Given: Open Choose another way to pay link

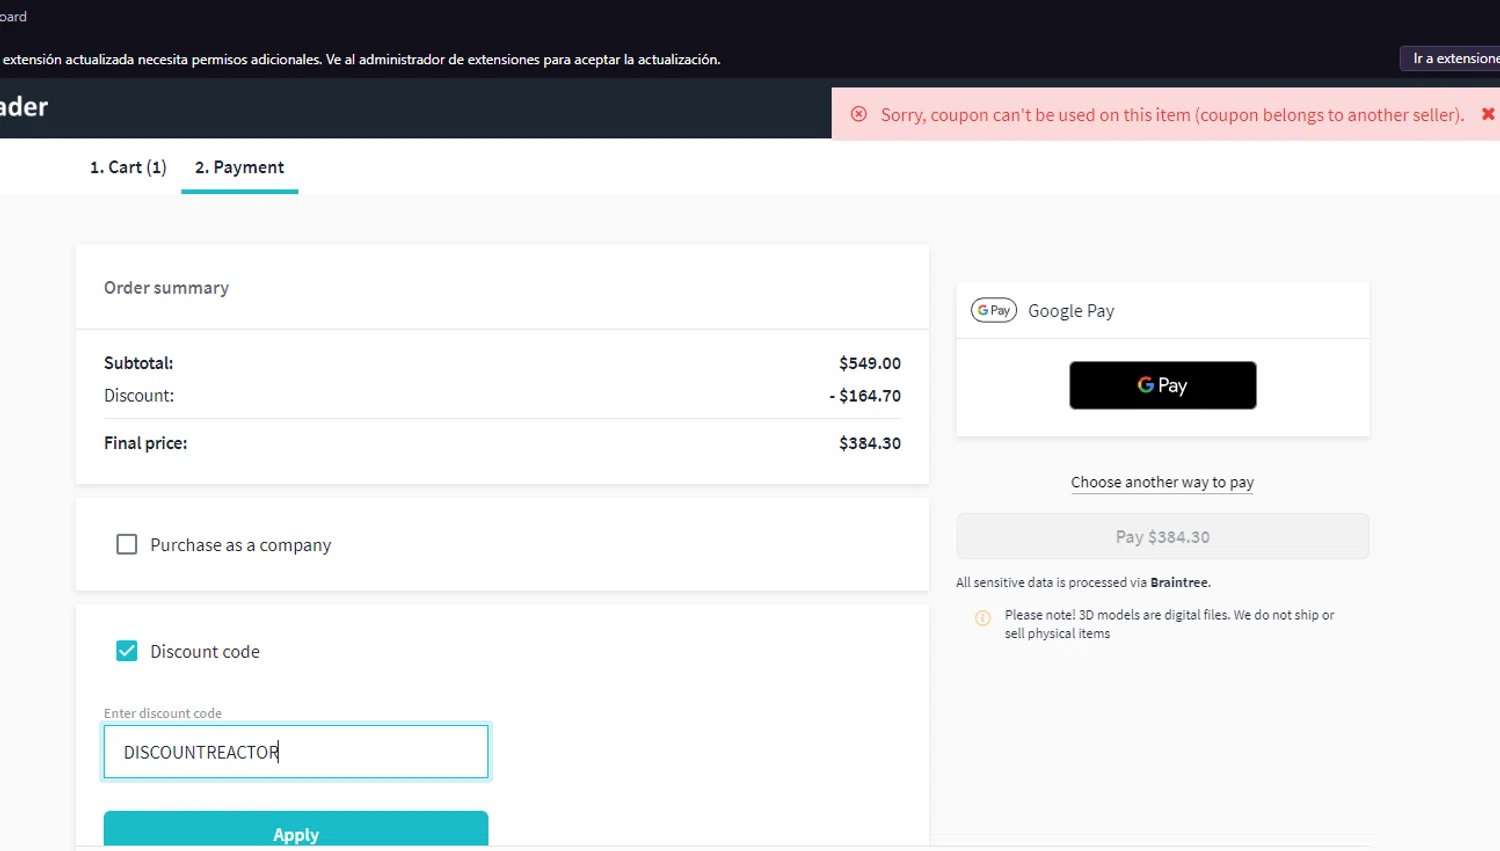Looking at the screenshot, I should (x=1162, y=482).
